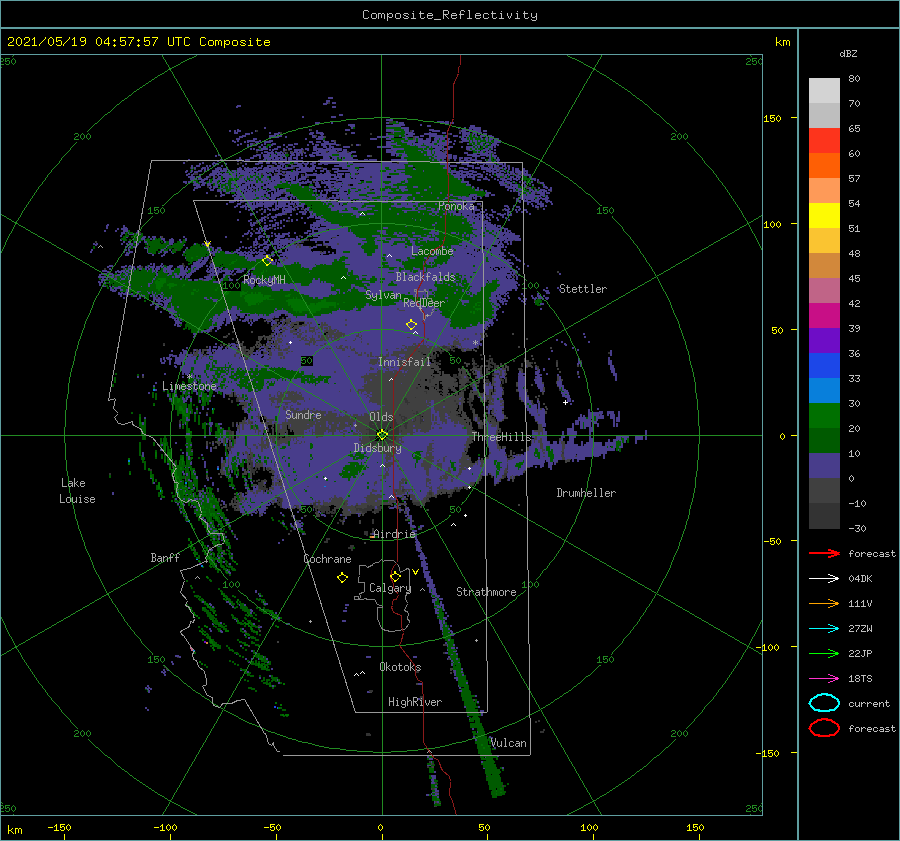Click the radar site marker near Olds
The height and width of the screenshot is (841, 900).
point(382,435)
